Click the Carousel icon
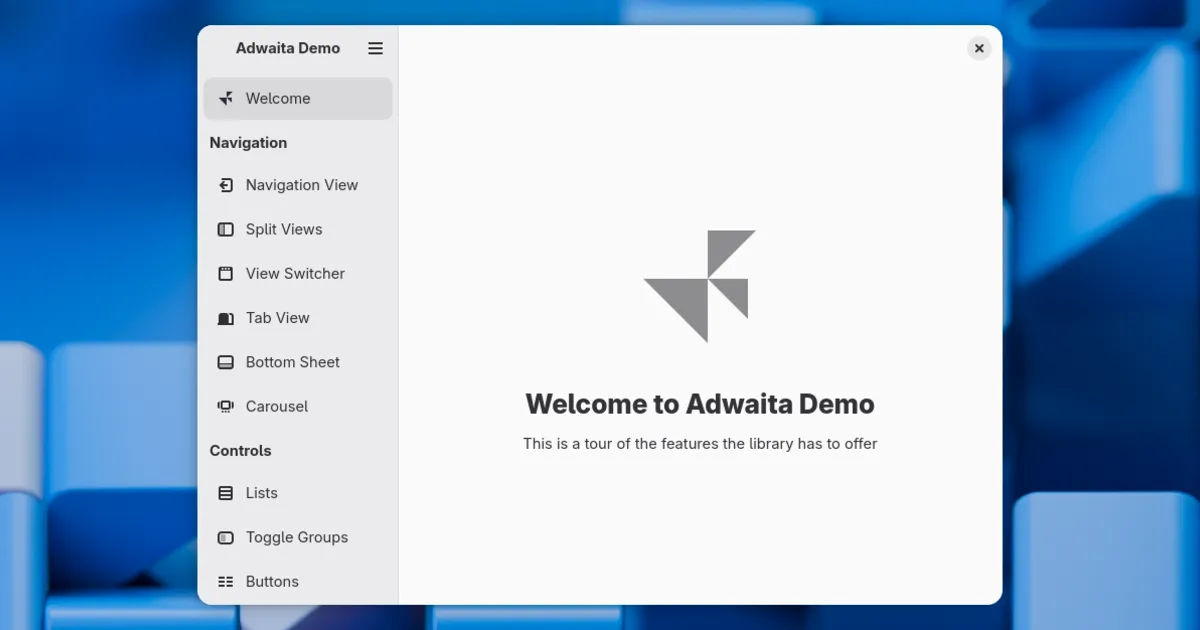 (226, 406)
